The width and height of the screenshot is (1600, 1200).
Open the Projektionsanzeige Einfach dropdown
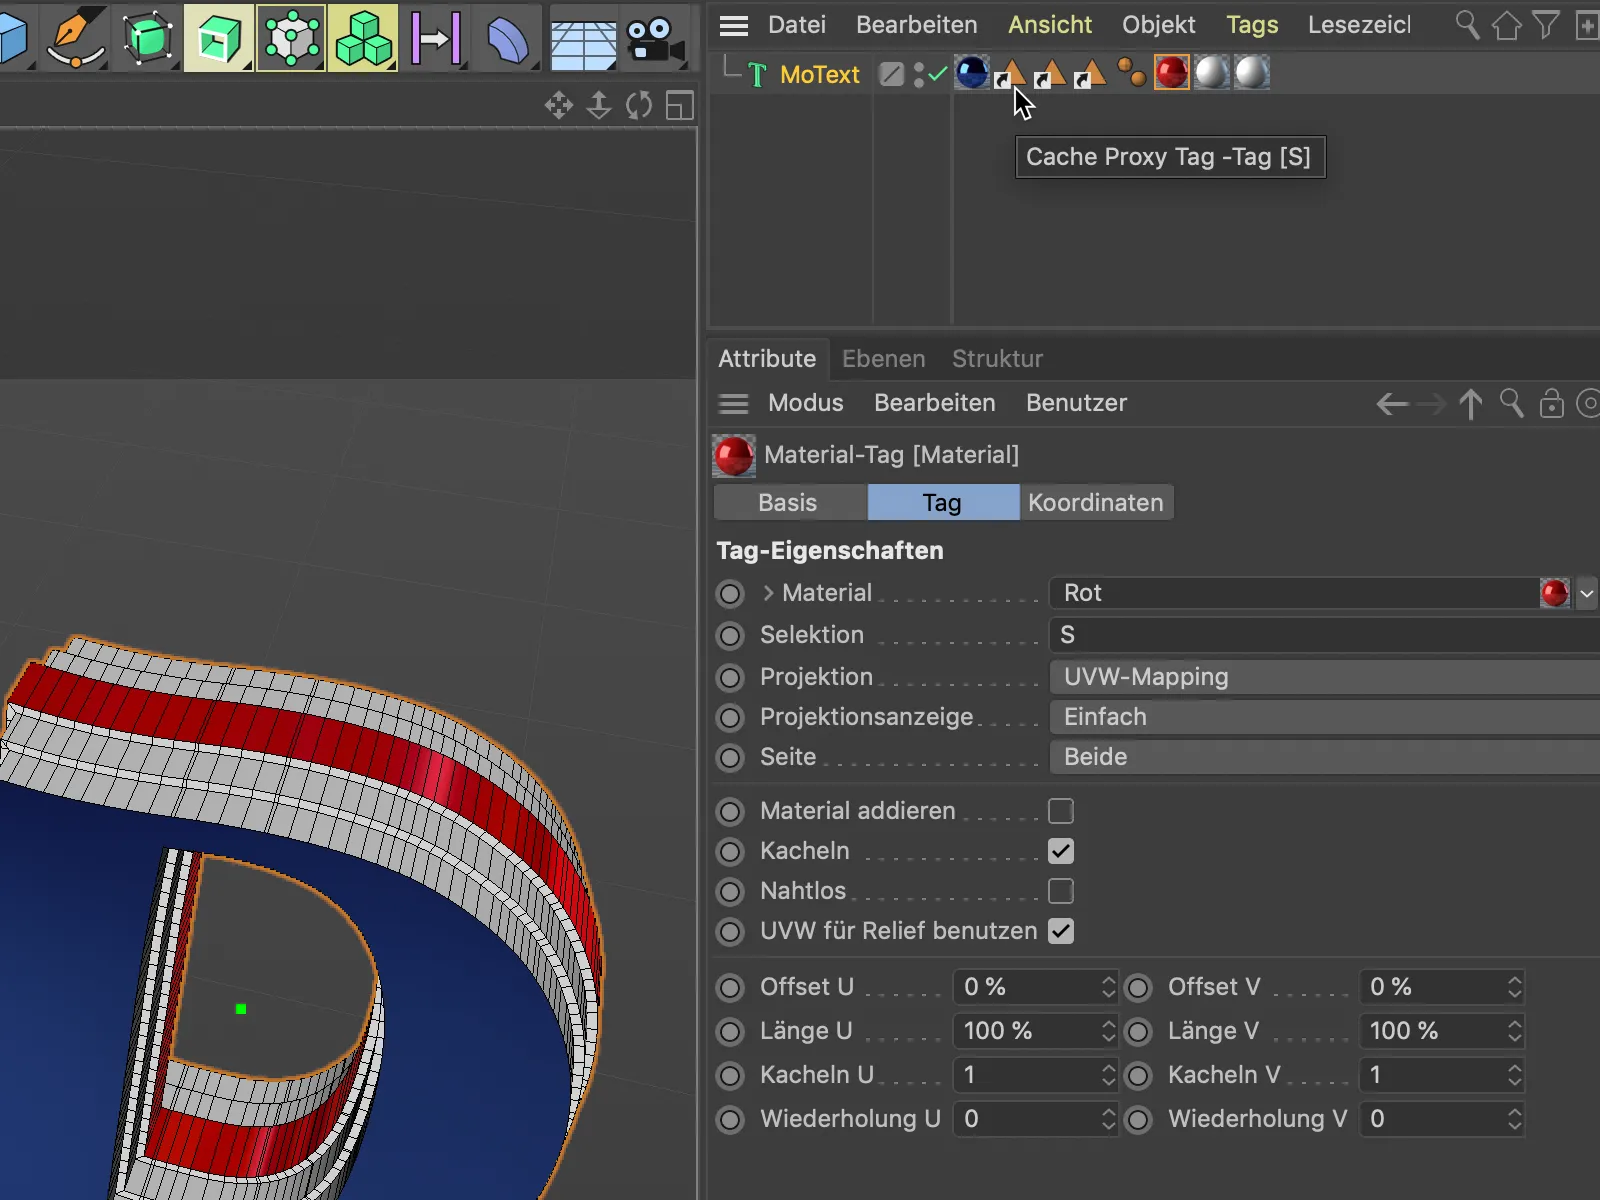pos(1325,717)
